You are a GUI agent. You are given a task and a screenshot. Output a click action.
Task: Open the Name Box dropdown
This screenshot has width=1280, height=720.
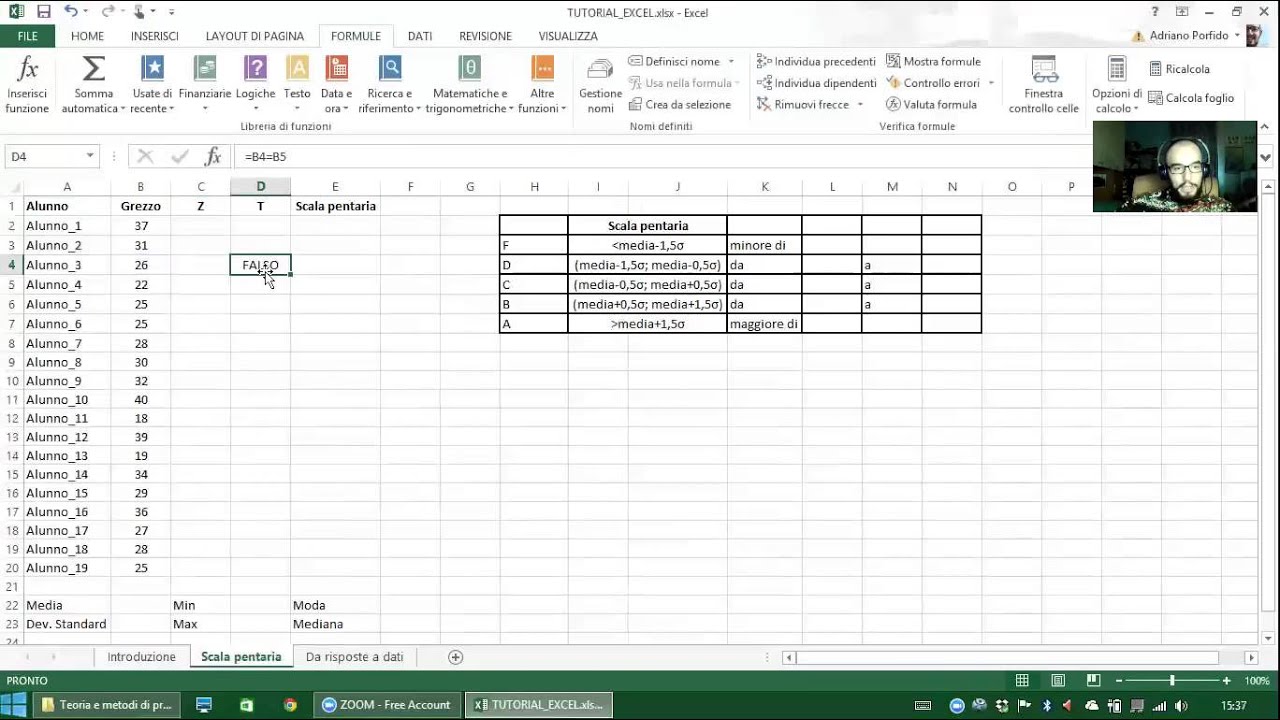coord(90,156)
